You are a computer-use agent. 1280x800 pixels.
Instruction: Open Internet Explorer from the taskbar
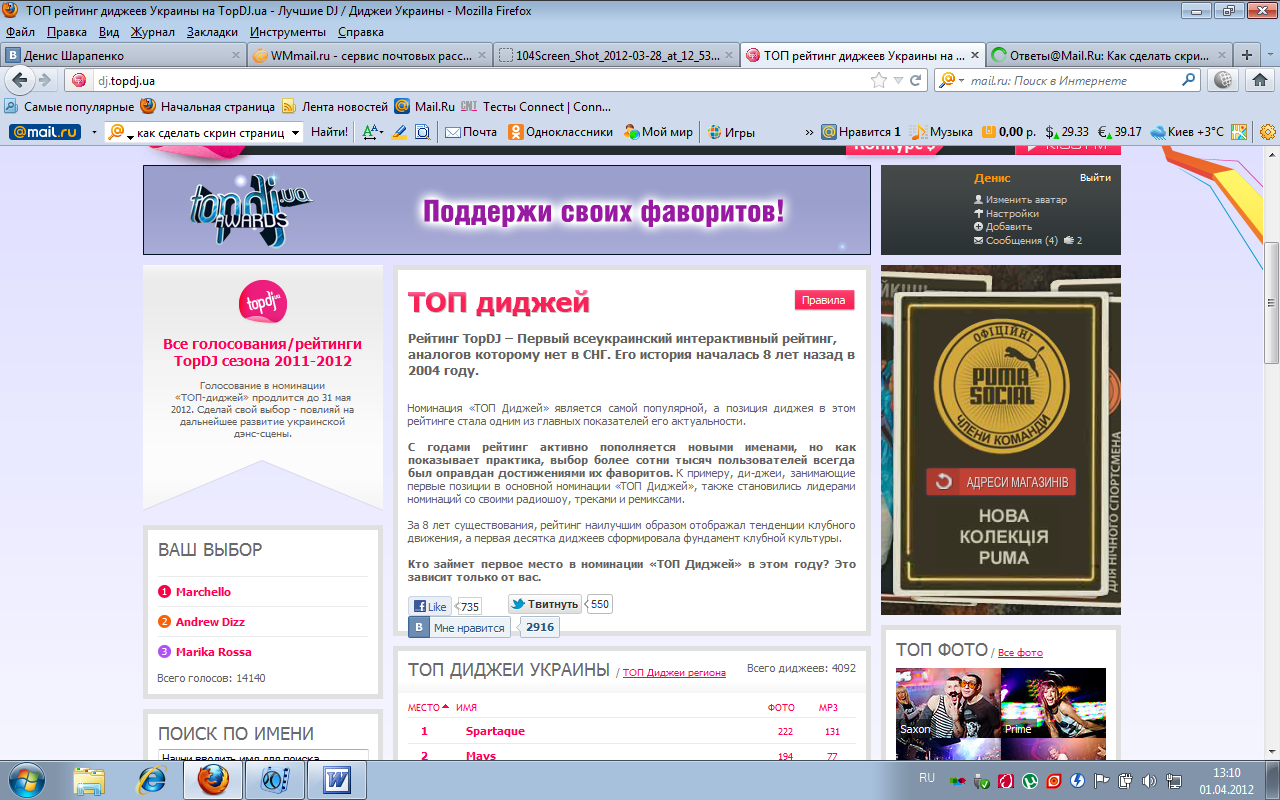point(151,779)
